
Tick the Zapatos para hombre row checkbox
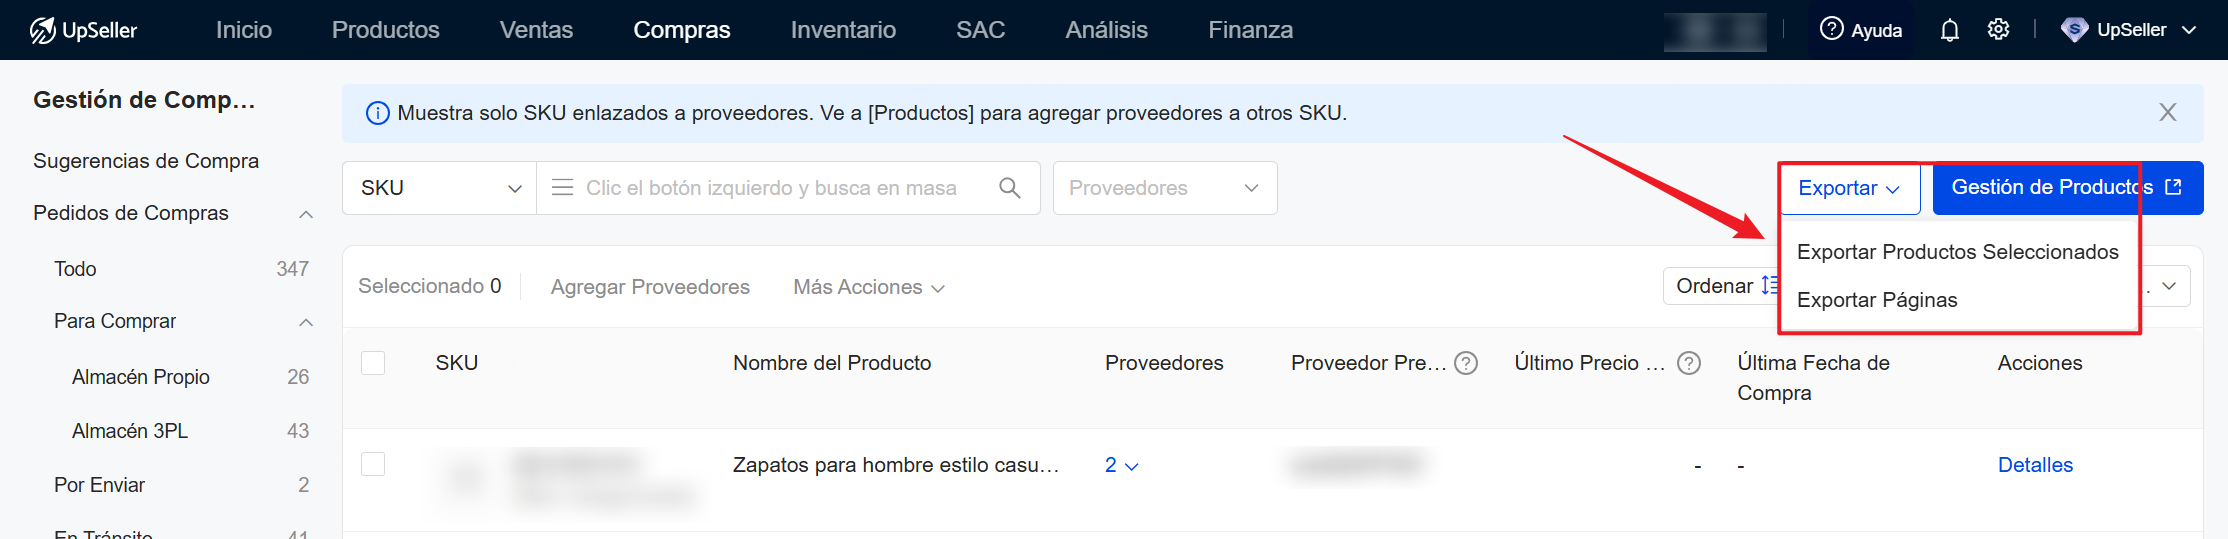pos(373,464)
